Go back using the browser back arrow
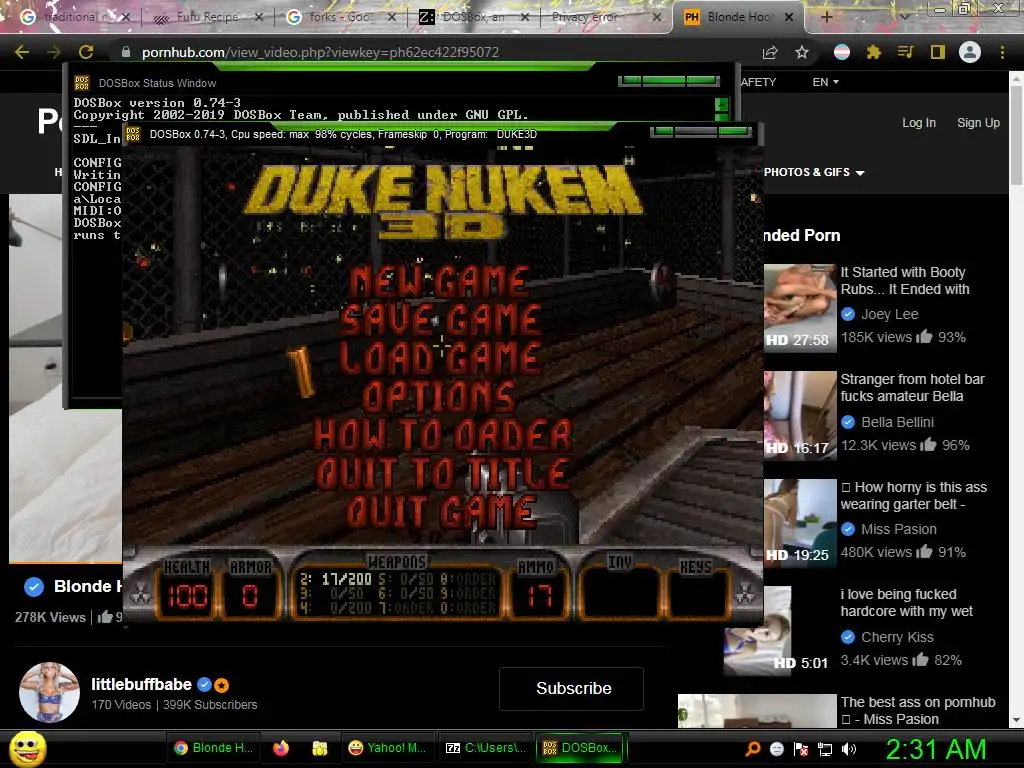 coord(22,52)
